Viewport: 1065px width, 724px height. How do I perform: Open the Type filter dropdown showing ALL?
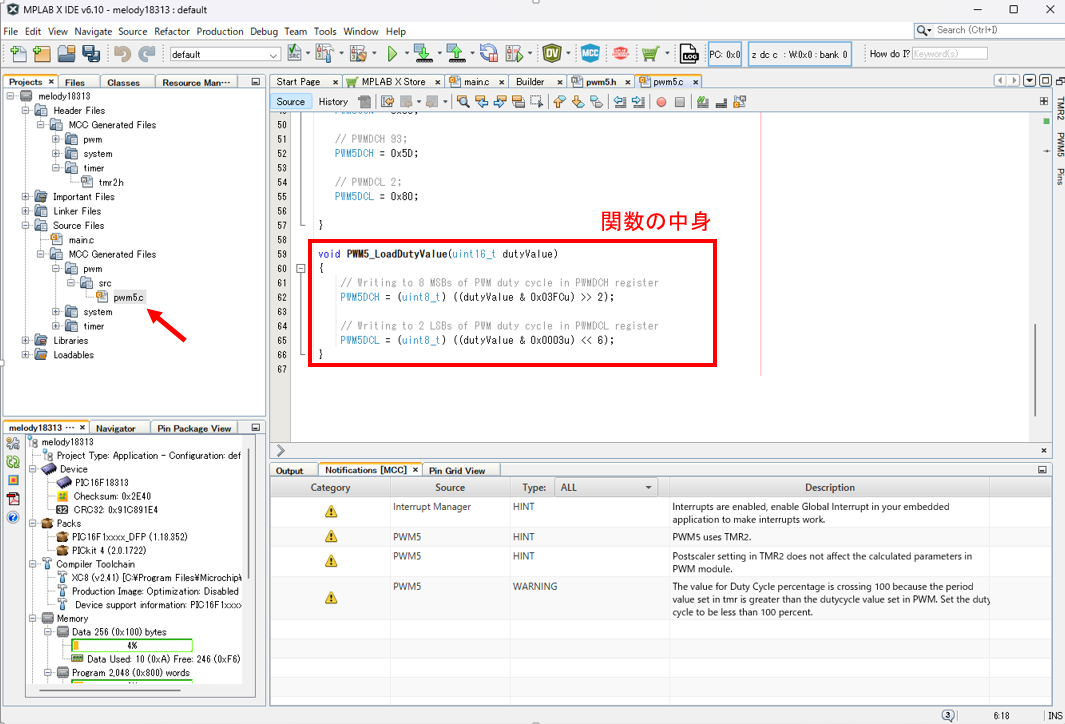pyautogui.click(x=607, y=488)
